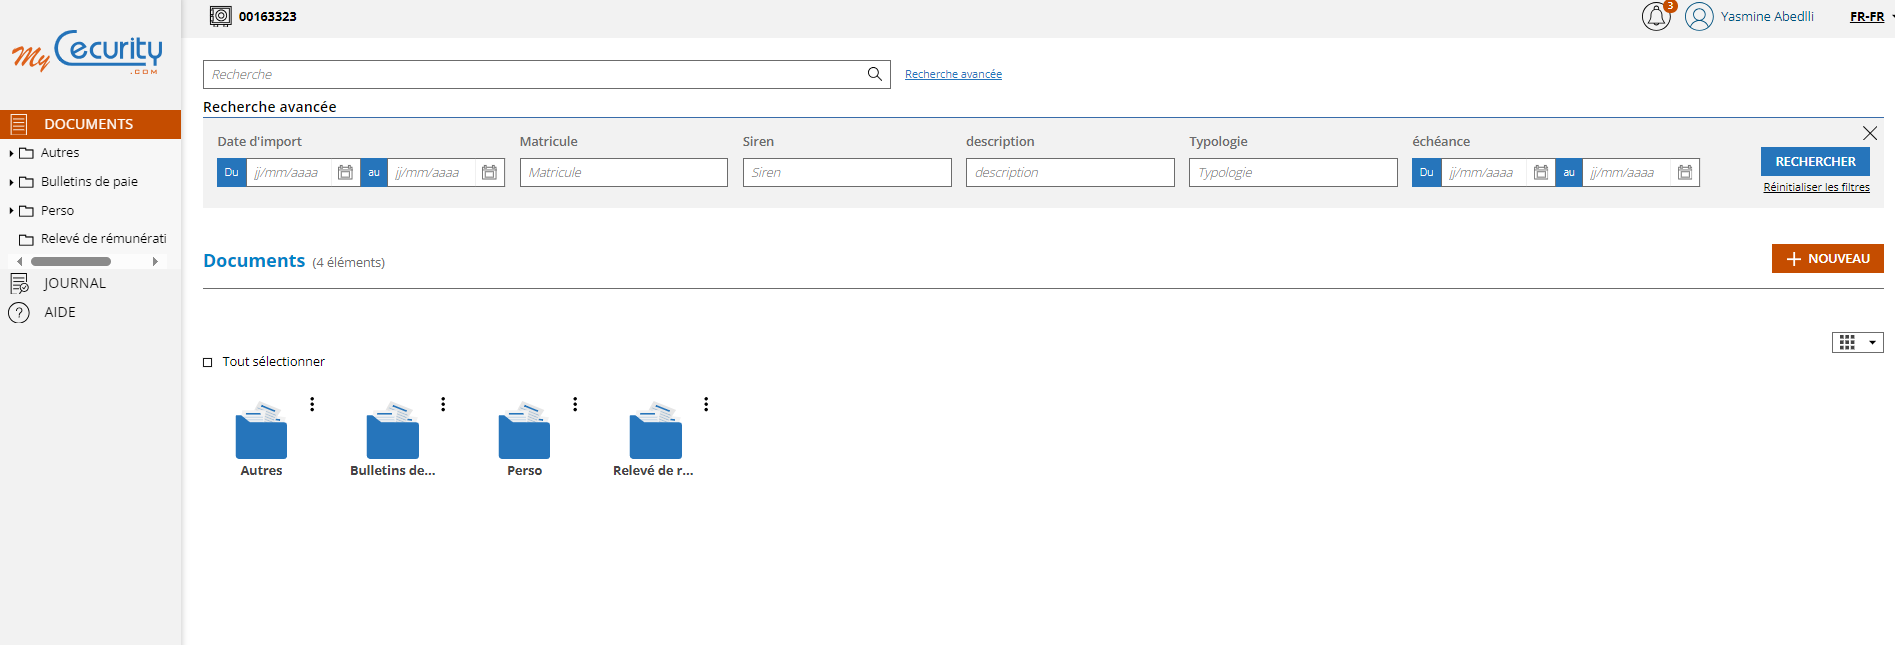Image resolution: width=1895 pixels, height=645 pixels.
Task: Open the Bulletins de paie folder icon
Action: coord(392,432)
